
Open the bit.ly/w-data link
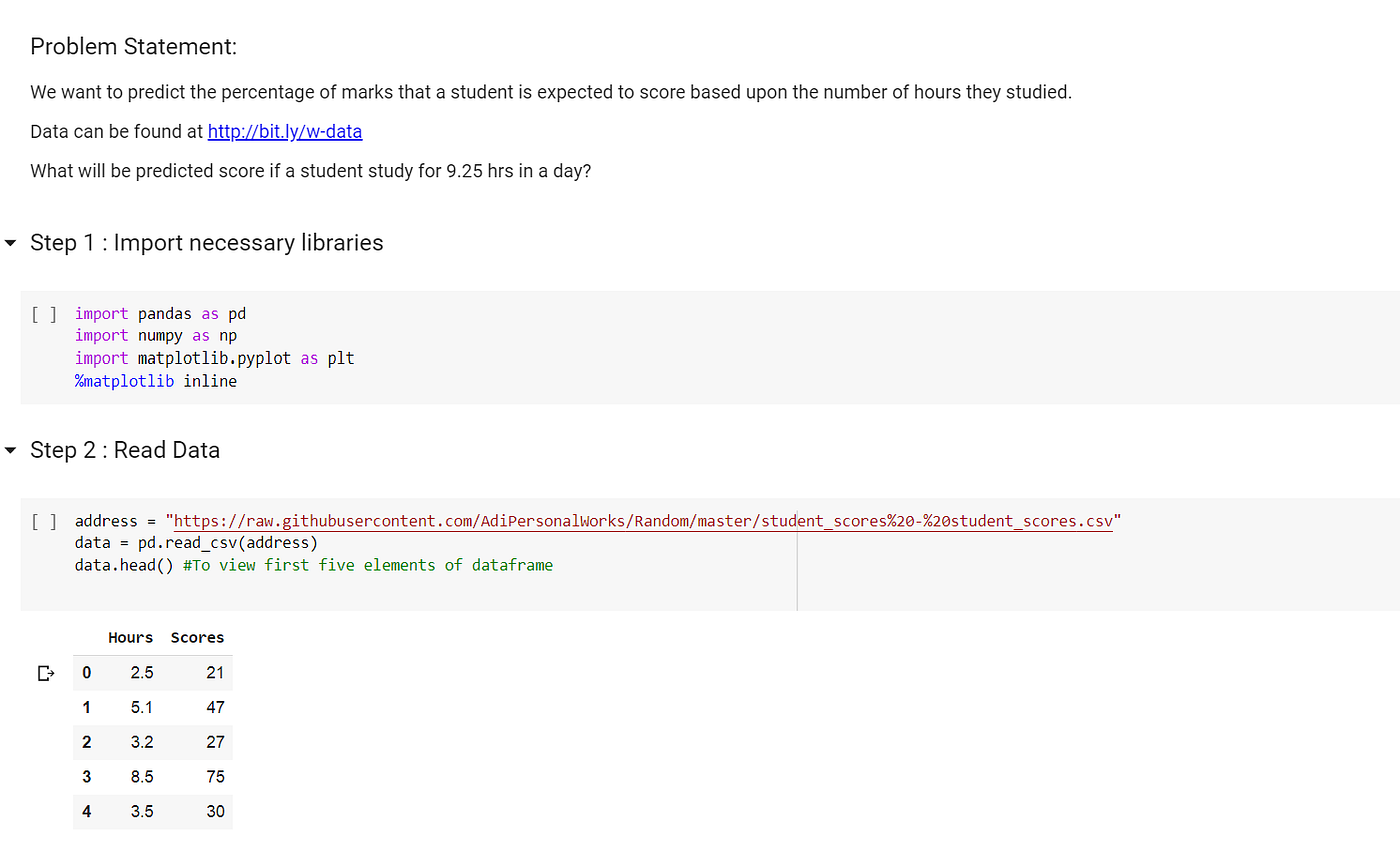click(x=285, y=131)
